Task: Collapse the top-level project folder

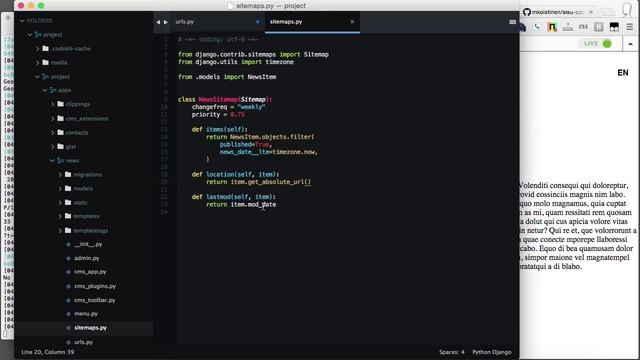Action: [30, 35]
